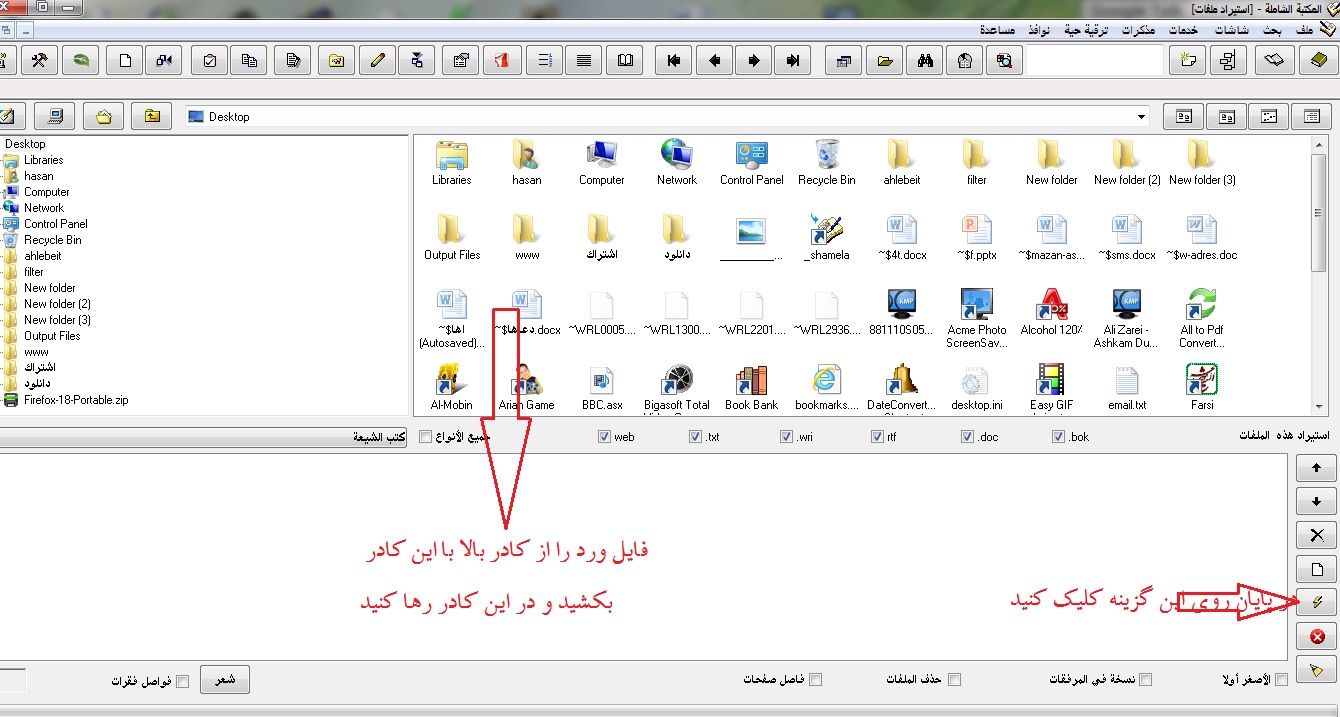This screenshot has height=717, width=1340.
Task: Open the ترقية حية menu
Action: point(1085,31)
